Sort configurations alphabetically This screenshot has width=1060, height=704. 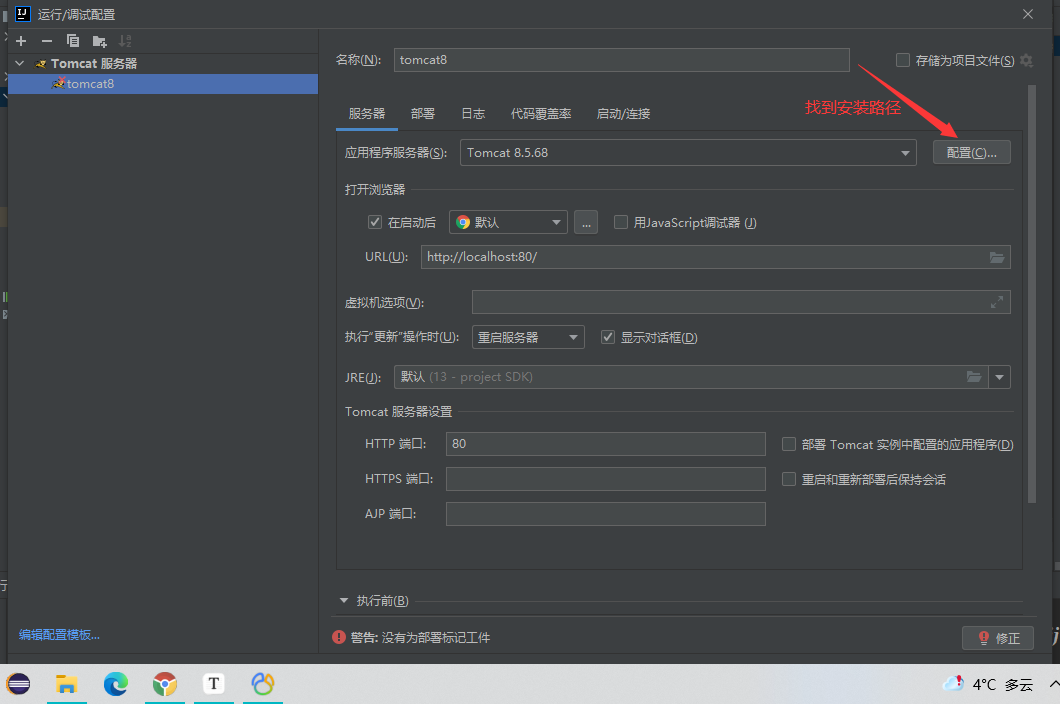click(x=125, y=41)
